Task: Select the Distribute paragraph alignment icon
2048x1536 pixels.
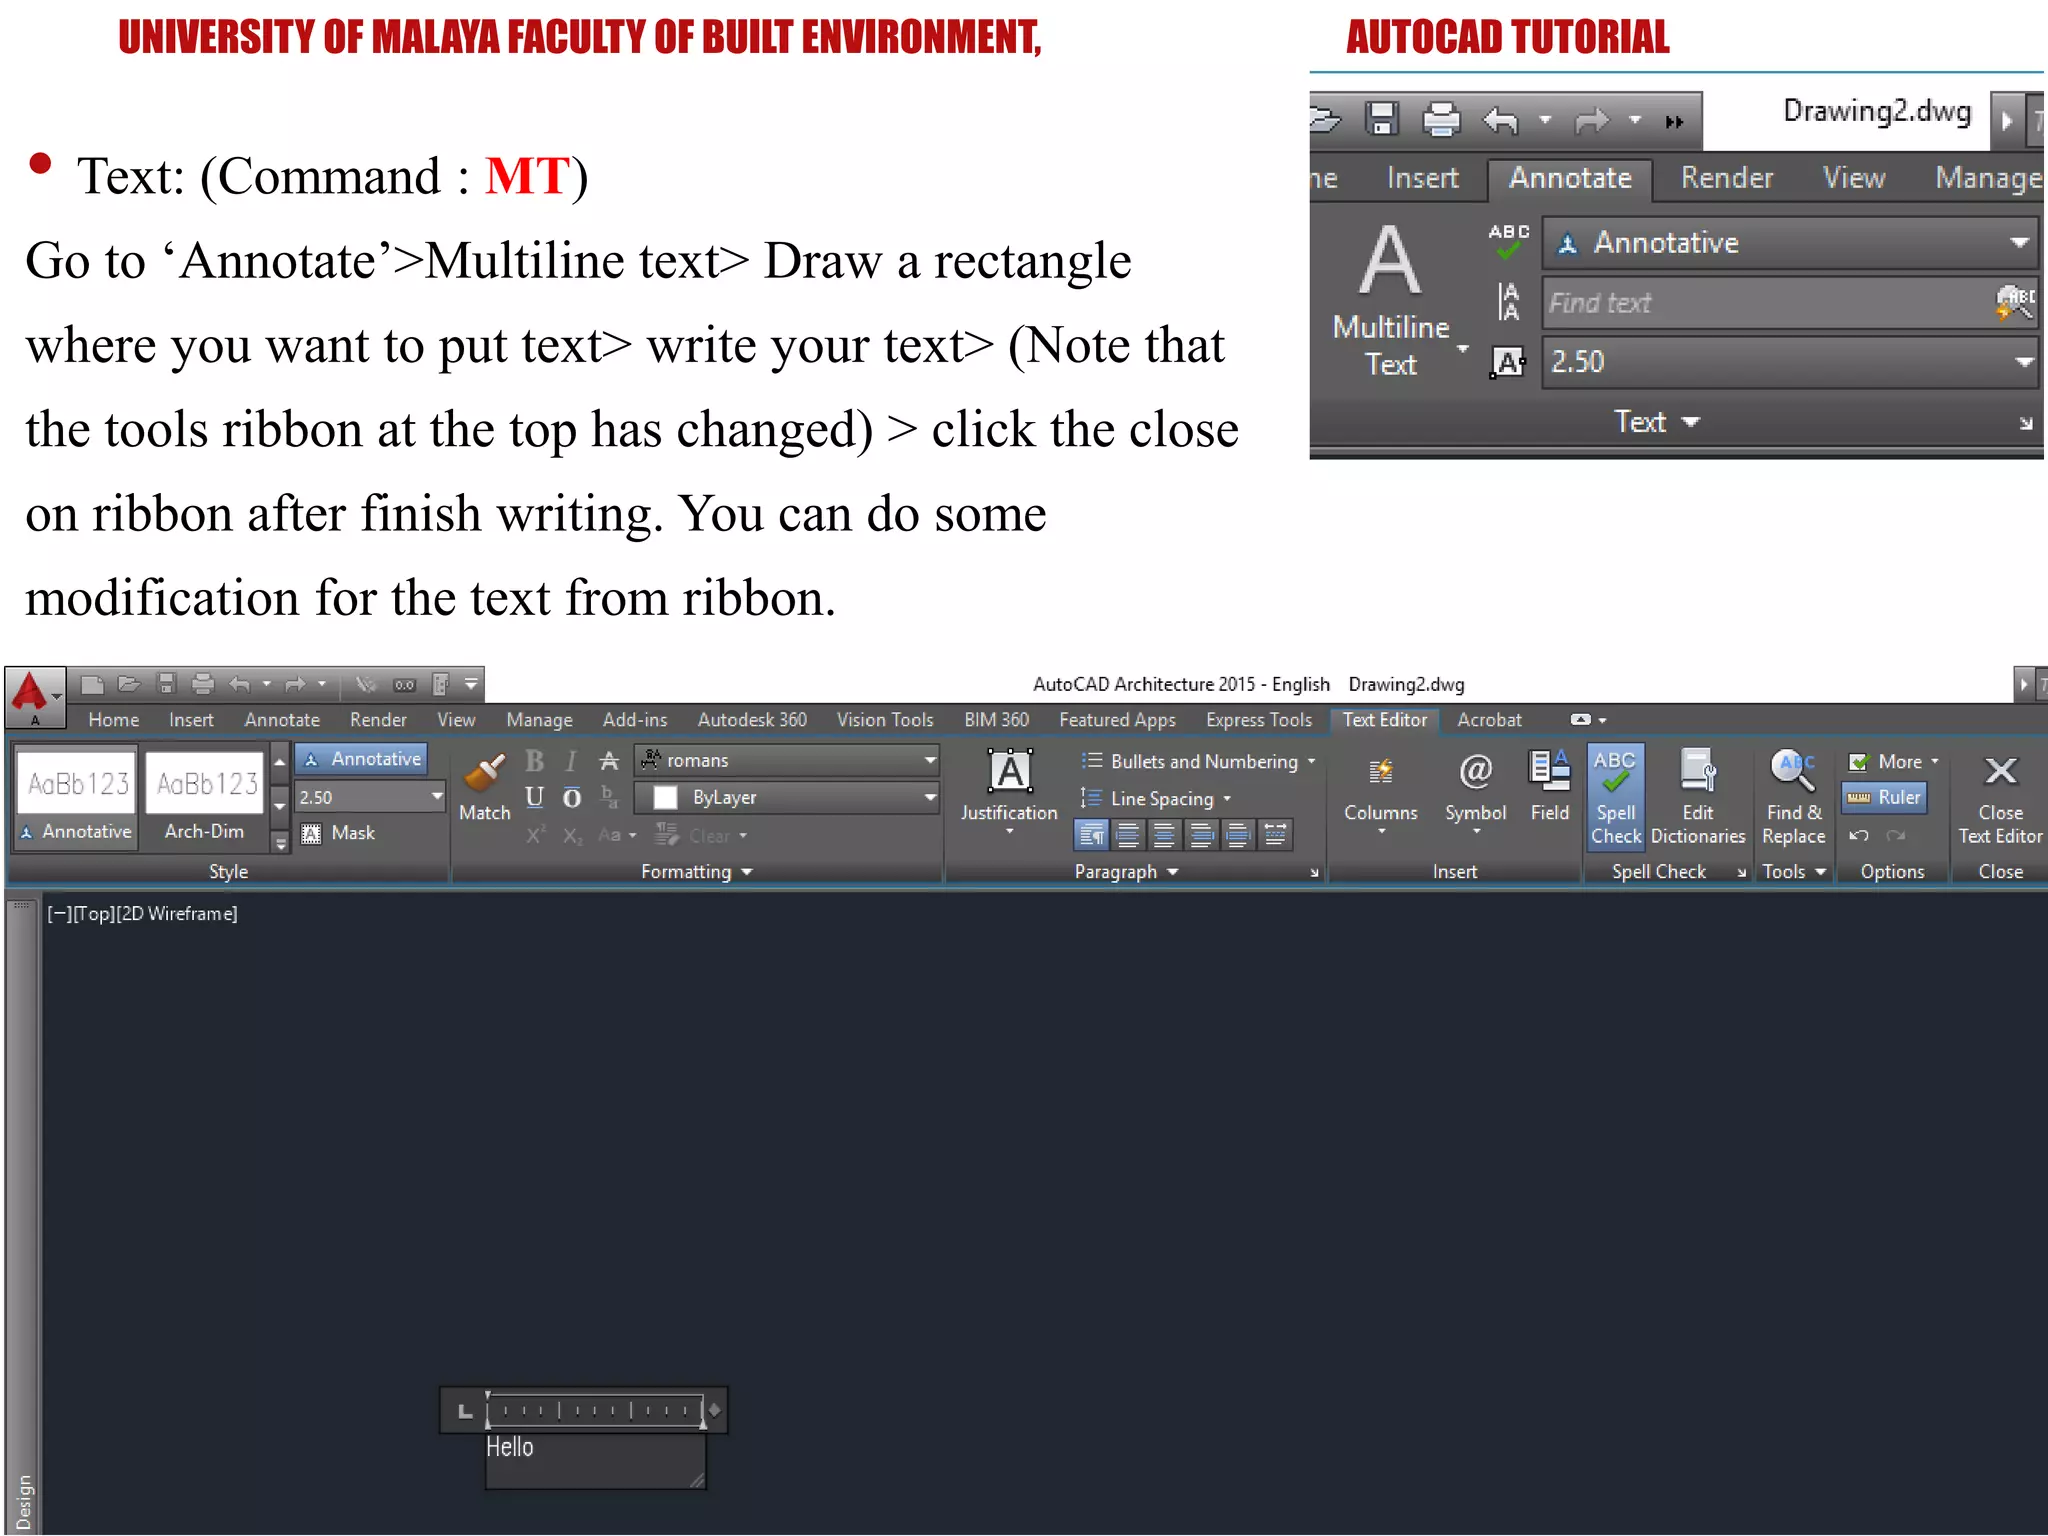Action: click(x=1275, y=834)
